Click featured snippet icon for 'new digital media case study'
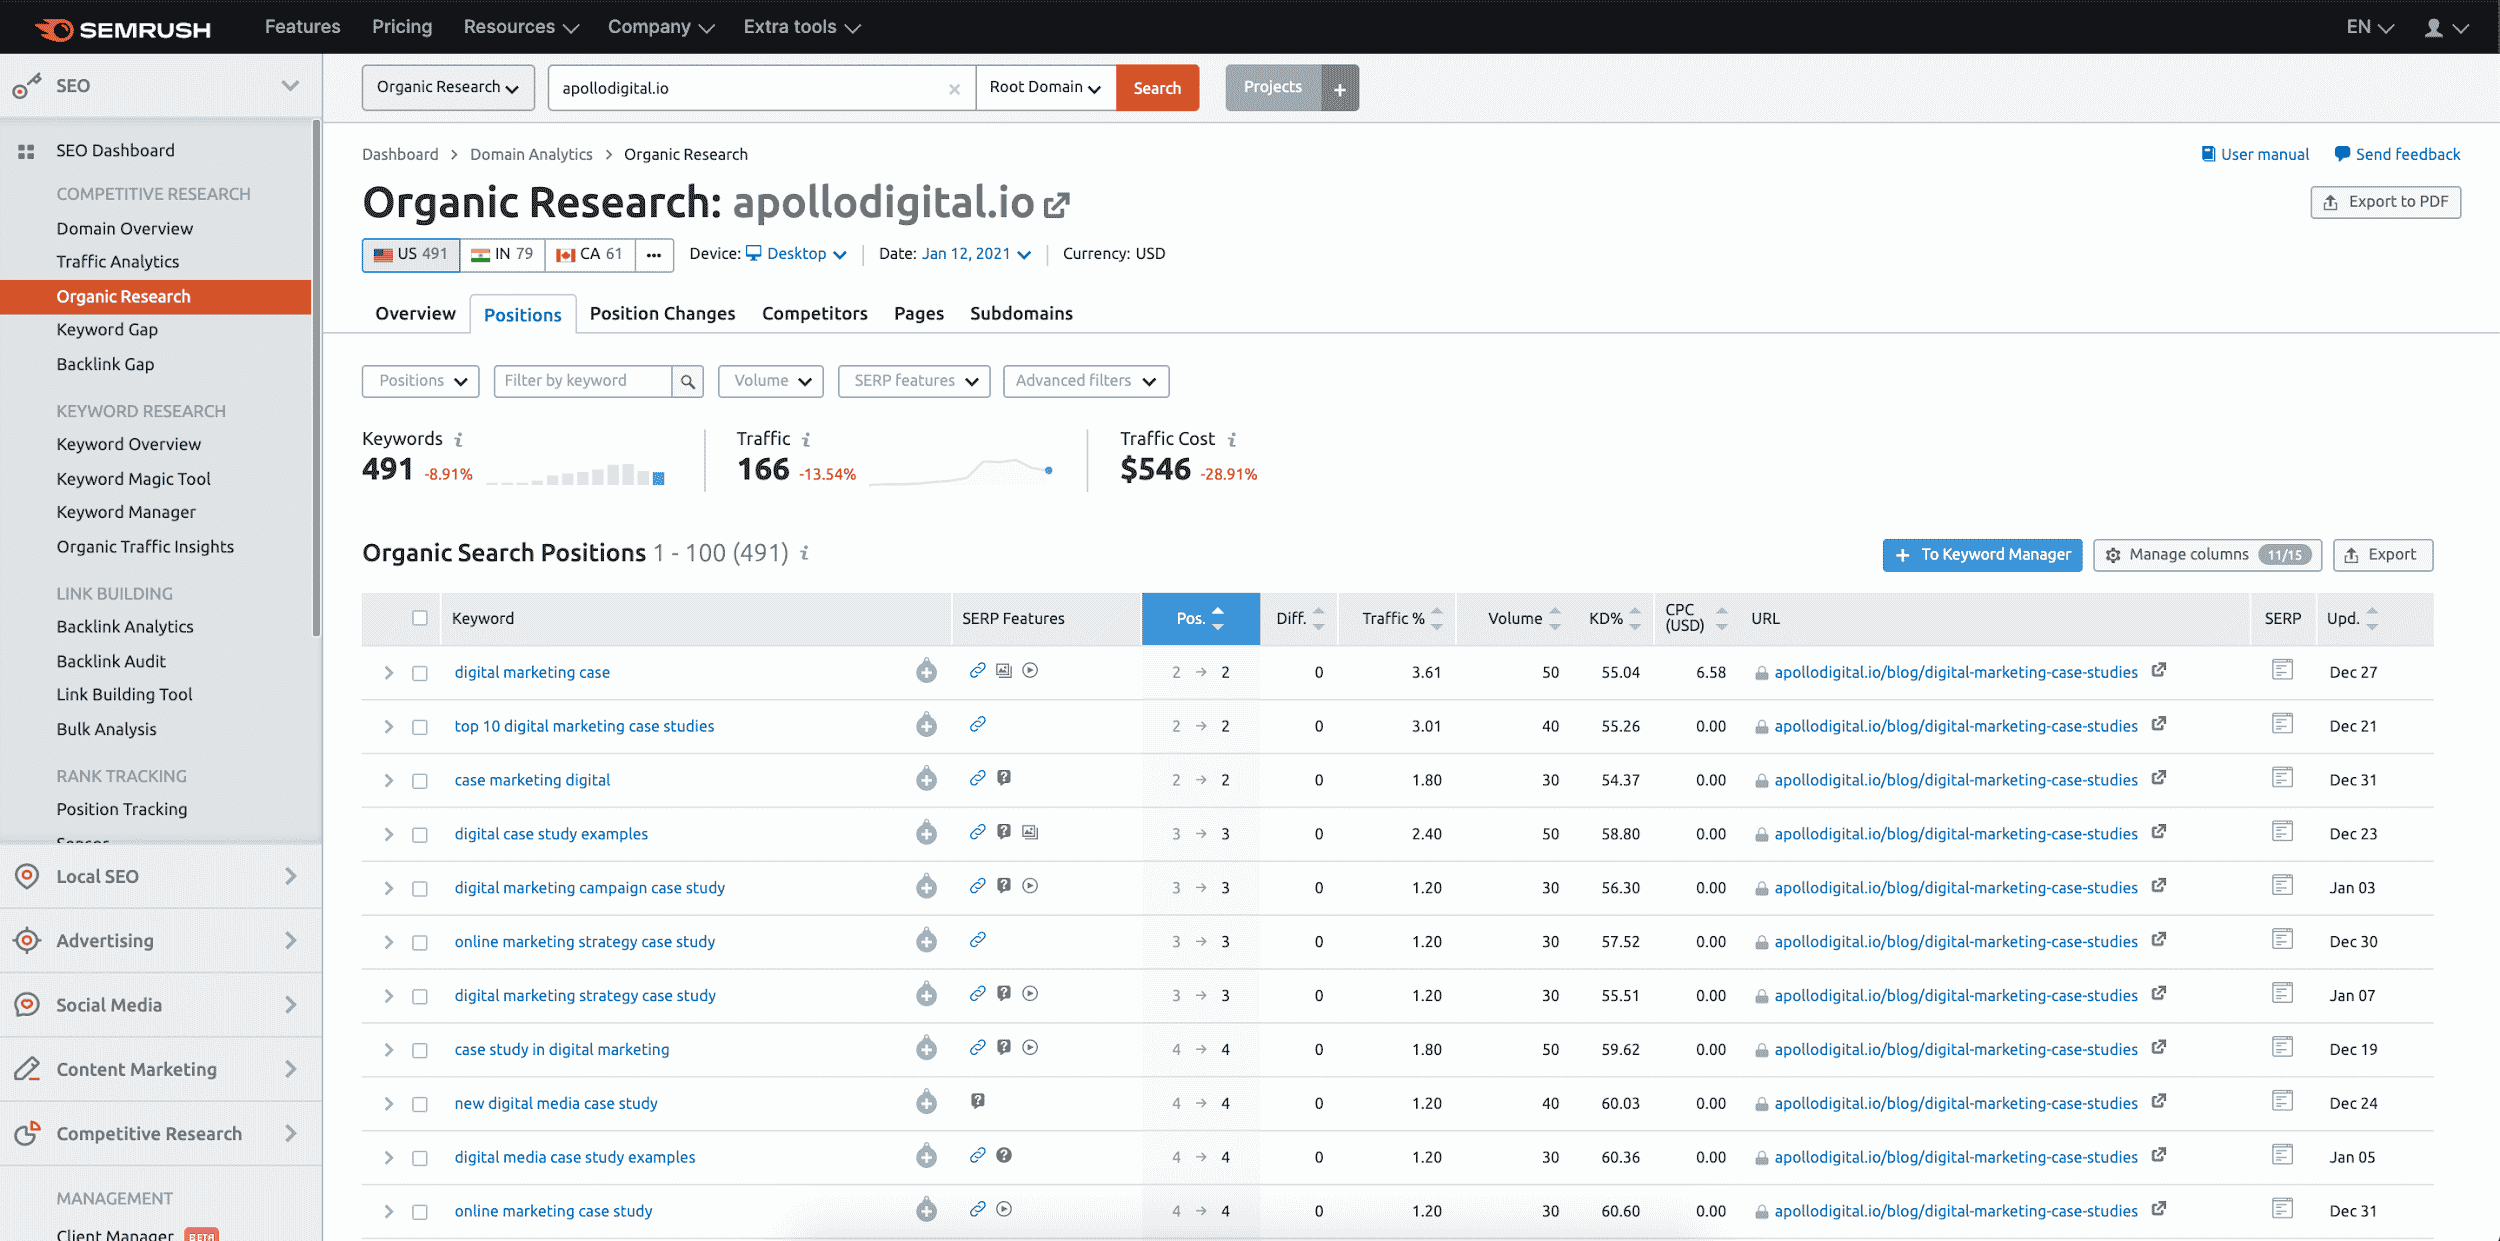2500x1241 pixels. pos(977,1101)
